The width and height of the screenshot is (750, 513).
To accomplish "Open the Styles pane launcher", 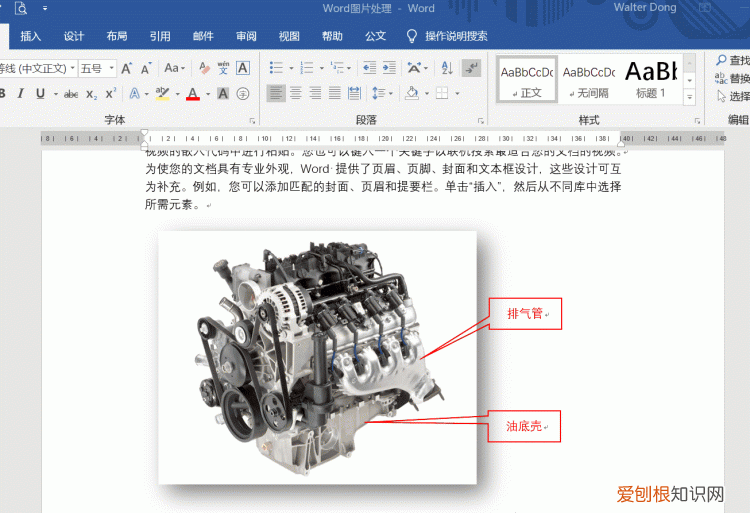I will pos(697,121).
